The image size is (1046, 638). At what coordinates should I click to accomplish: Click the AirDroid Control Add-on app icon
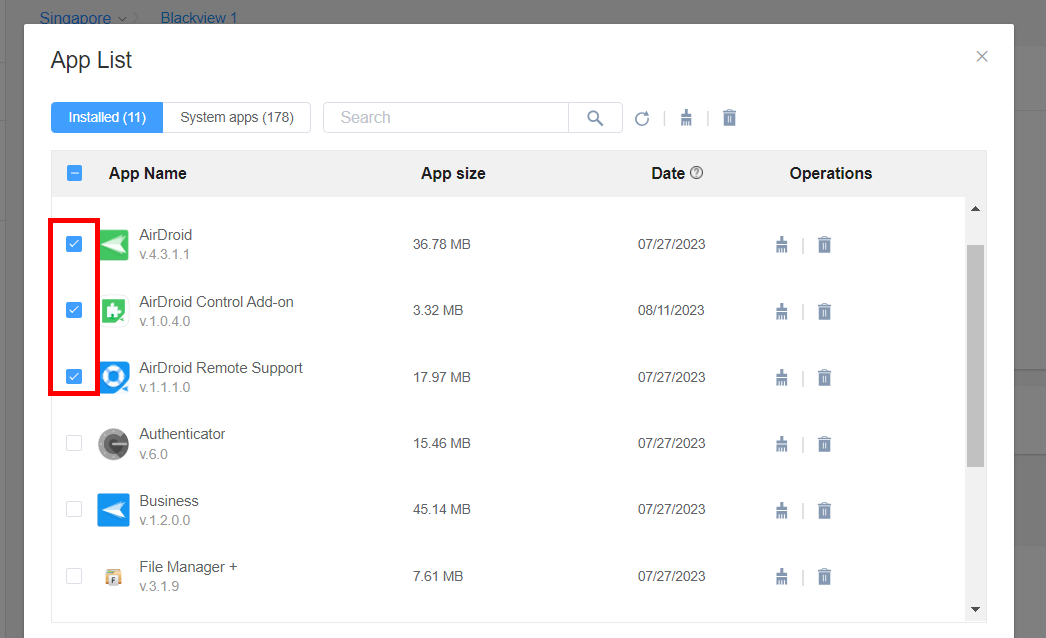point(114,311)
